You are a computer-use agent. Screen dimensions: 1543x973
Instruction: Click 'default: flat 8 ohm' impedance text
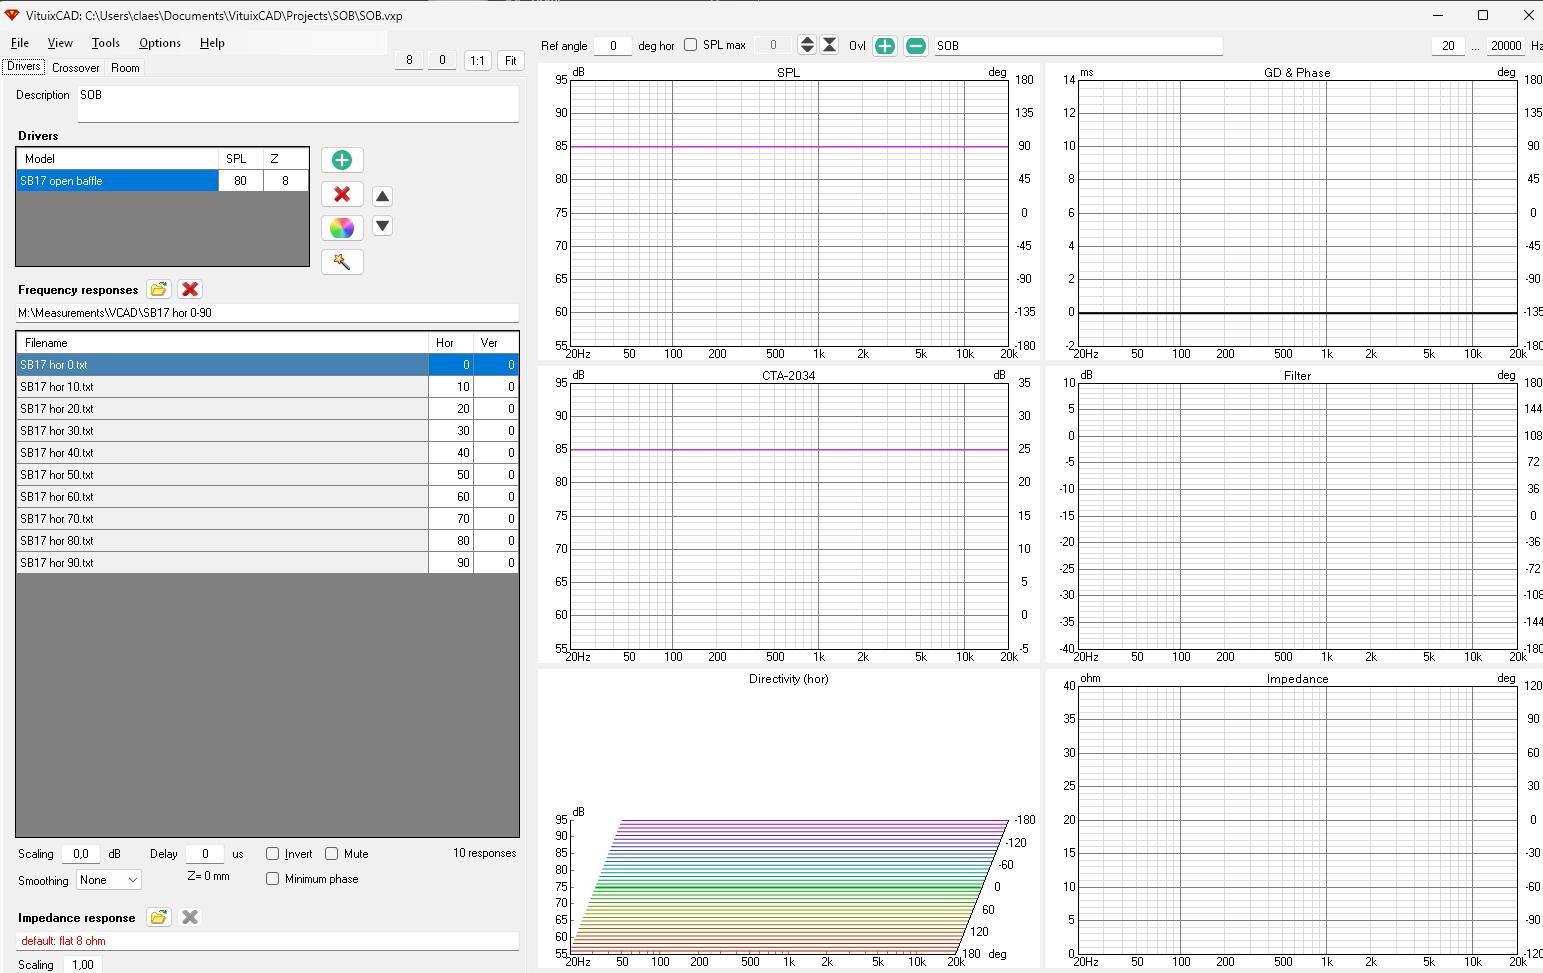click(63, 941)
